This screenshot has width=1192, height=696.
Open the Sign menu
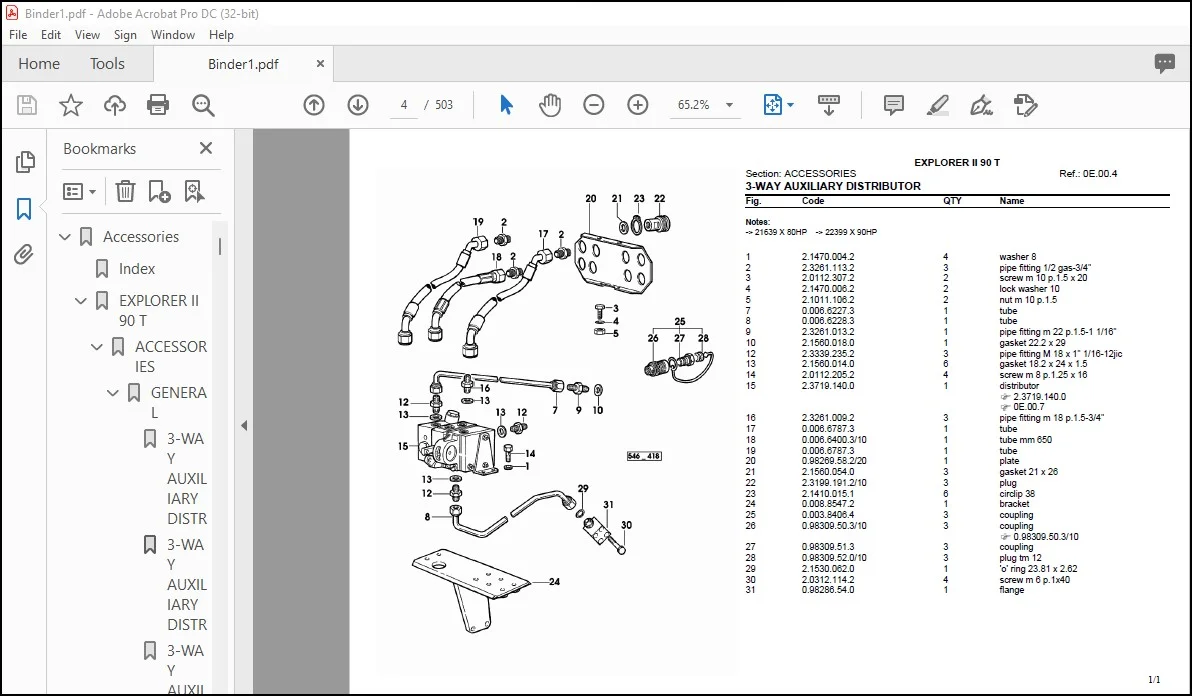click(125, 35)
